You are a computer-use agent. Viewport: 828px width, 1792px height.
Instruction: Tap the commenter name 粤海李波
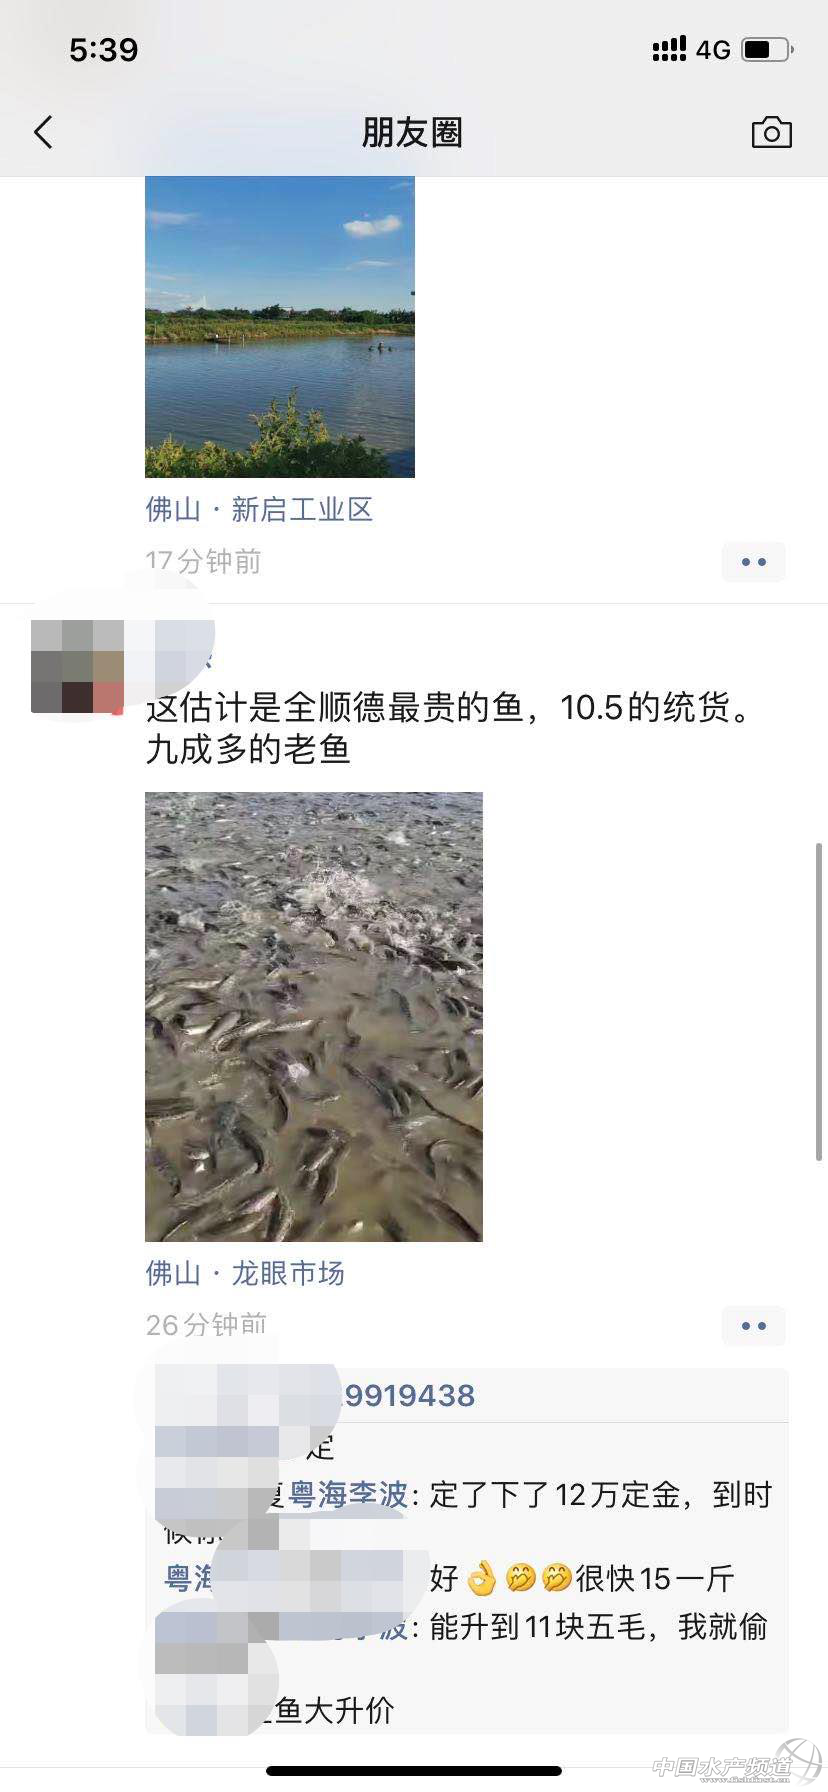pyautogui.click(x=348, y=1495)
